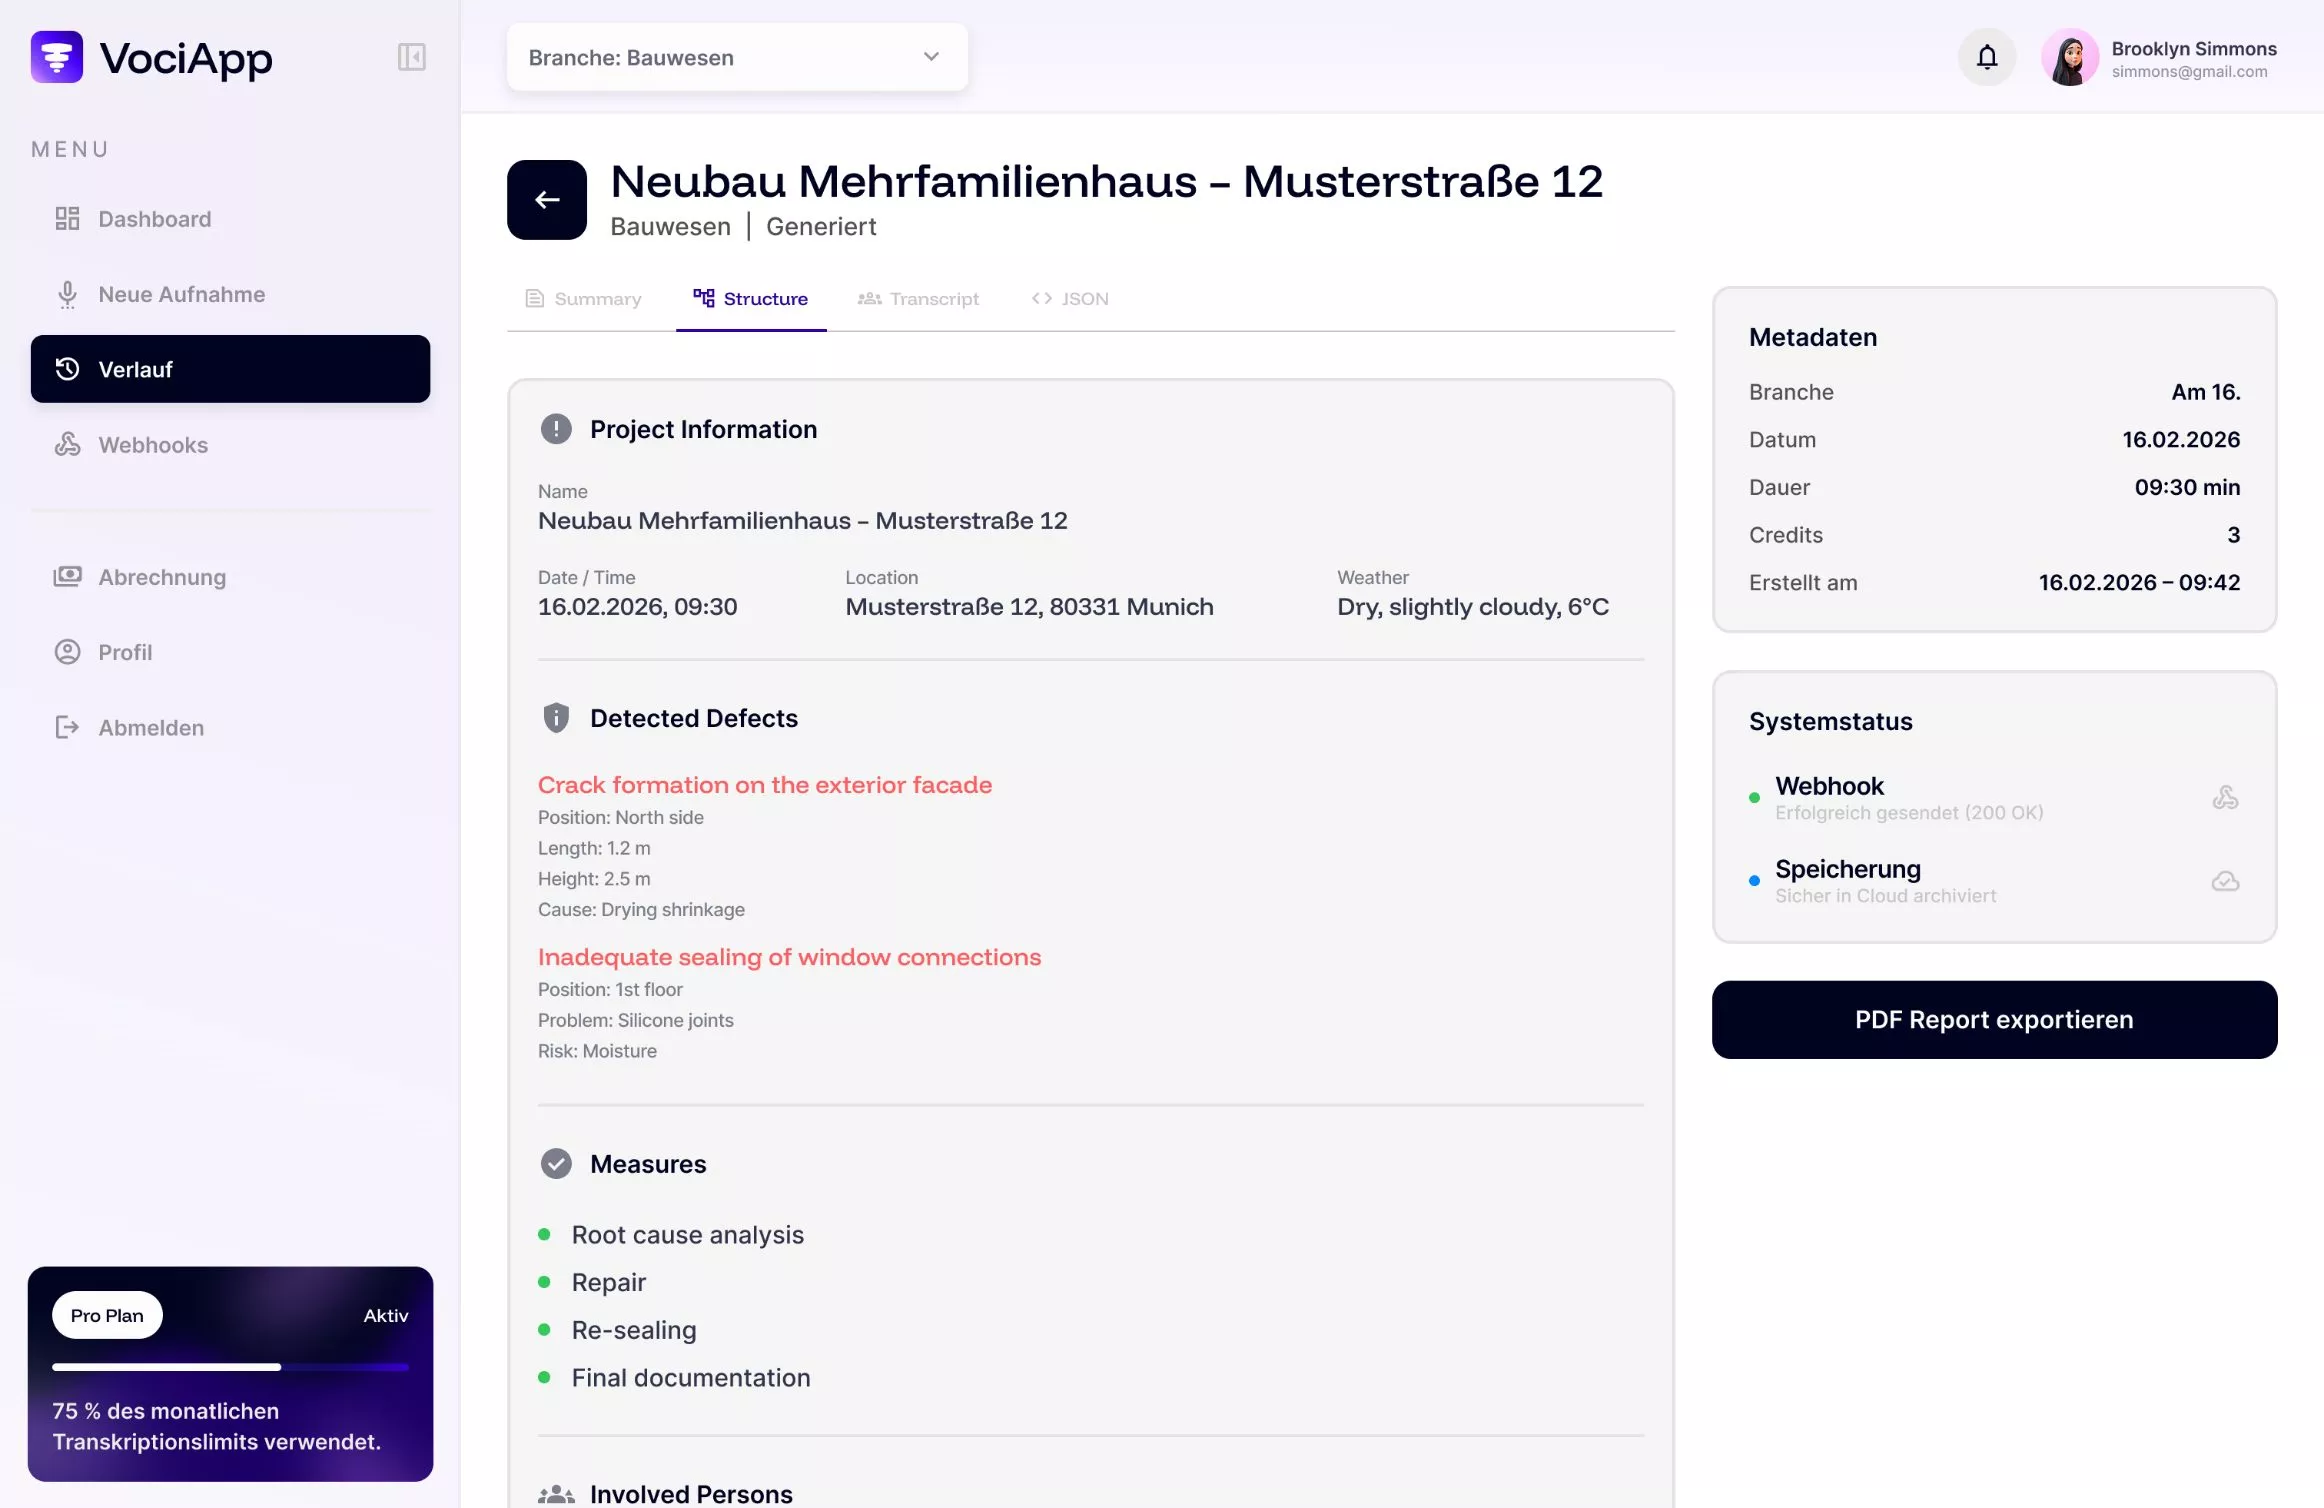Expand the Branche dropdown chevron arrow

coord(931,57)
